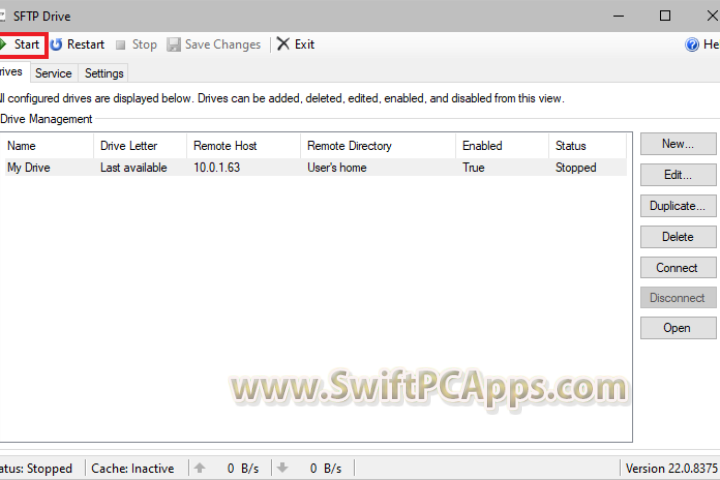This screenshot has width=720, height=480.
Task: Click the green Start play icon
Action: pyautogui.click(x=3, y=45)
